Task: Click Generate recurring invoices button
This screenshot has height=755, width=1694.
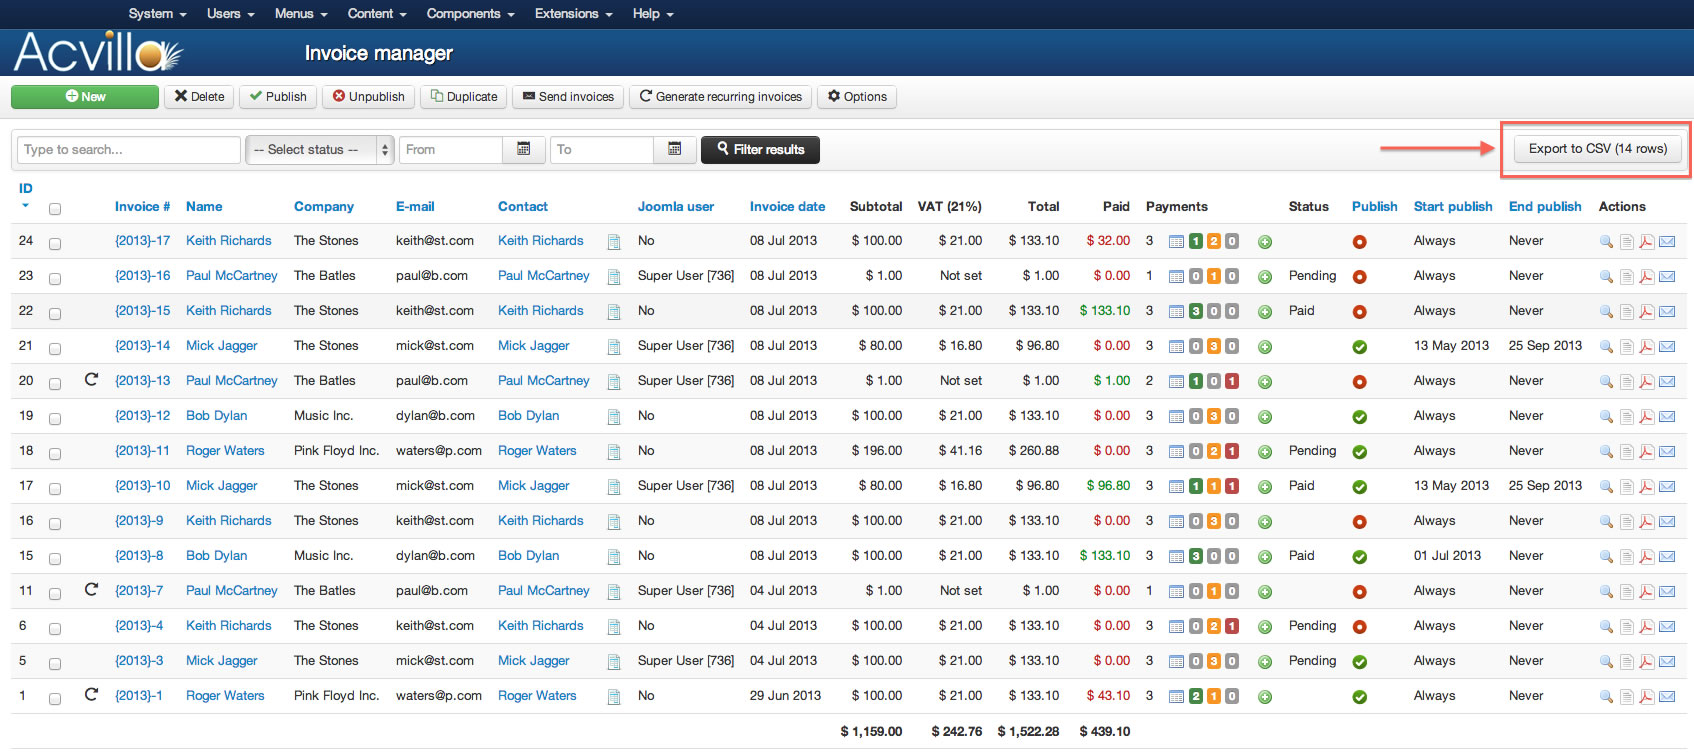Action: [x=721, y=96]
